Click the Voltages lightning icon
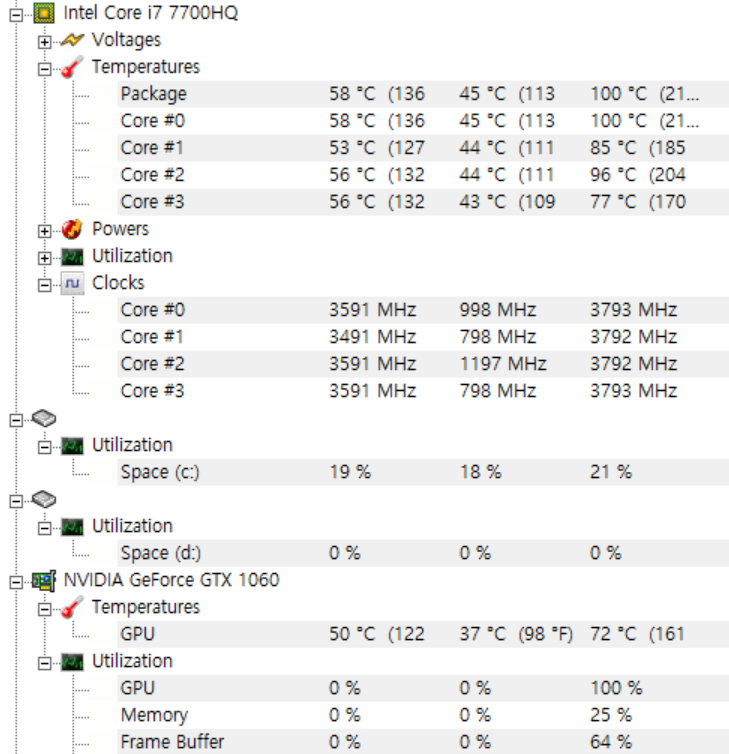729x754 pixels. click(x=72, y=40)
